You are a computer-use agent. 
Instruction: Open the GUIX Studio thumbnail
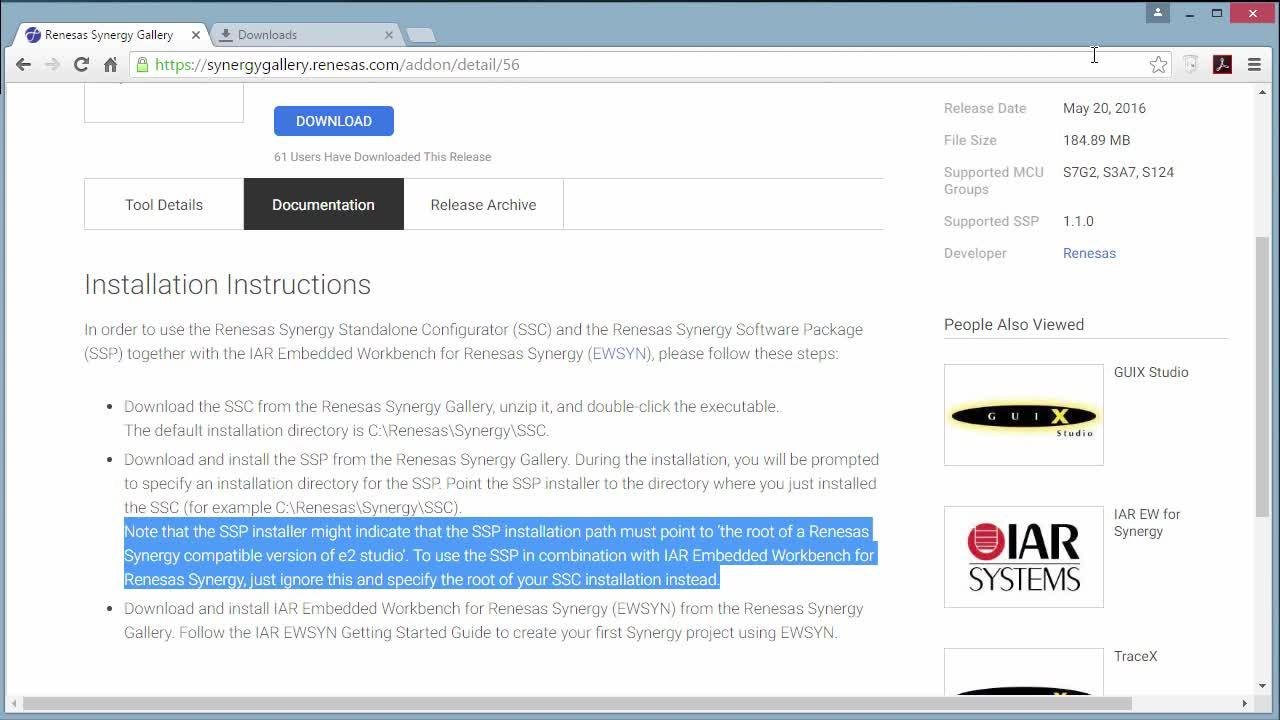(1024, 415)
